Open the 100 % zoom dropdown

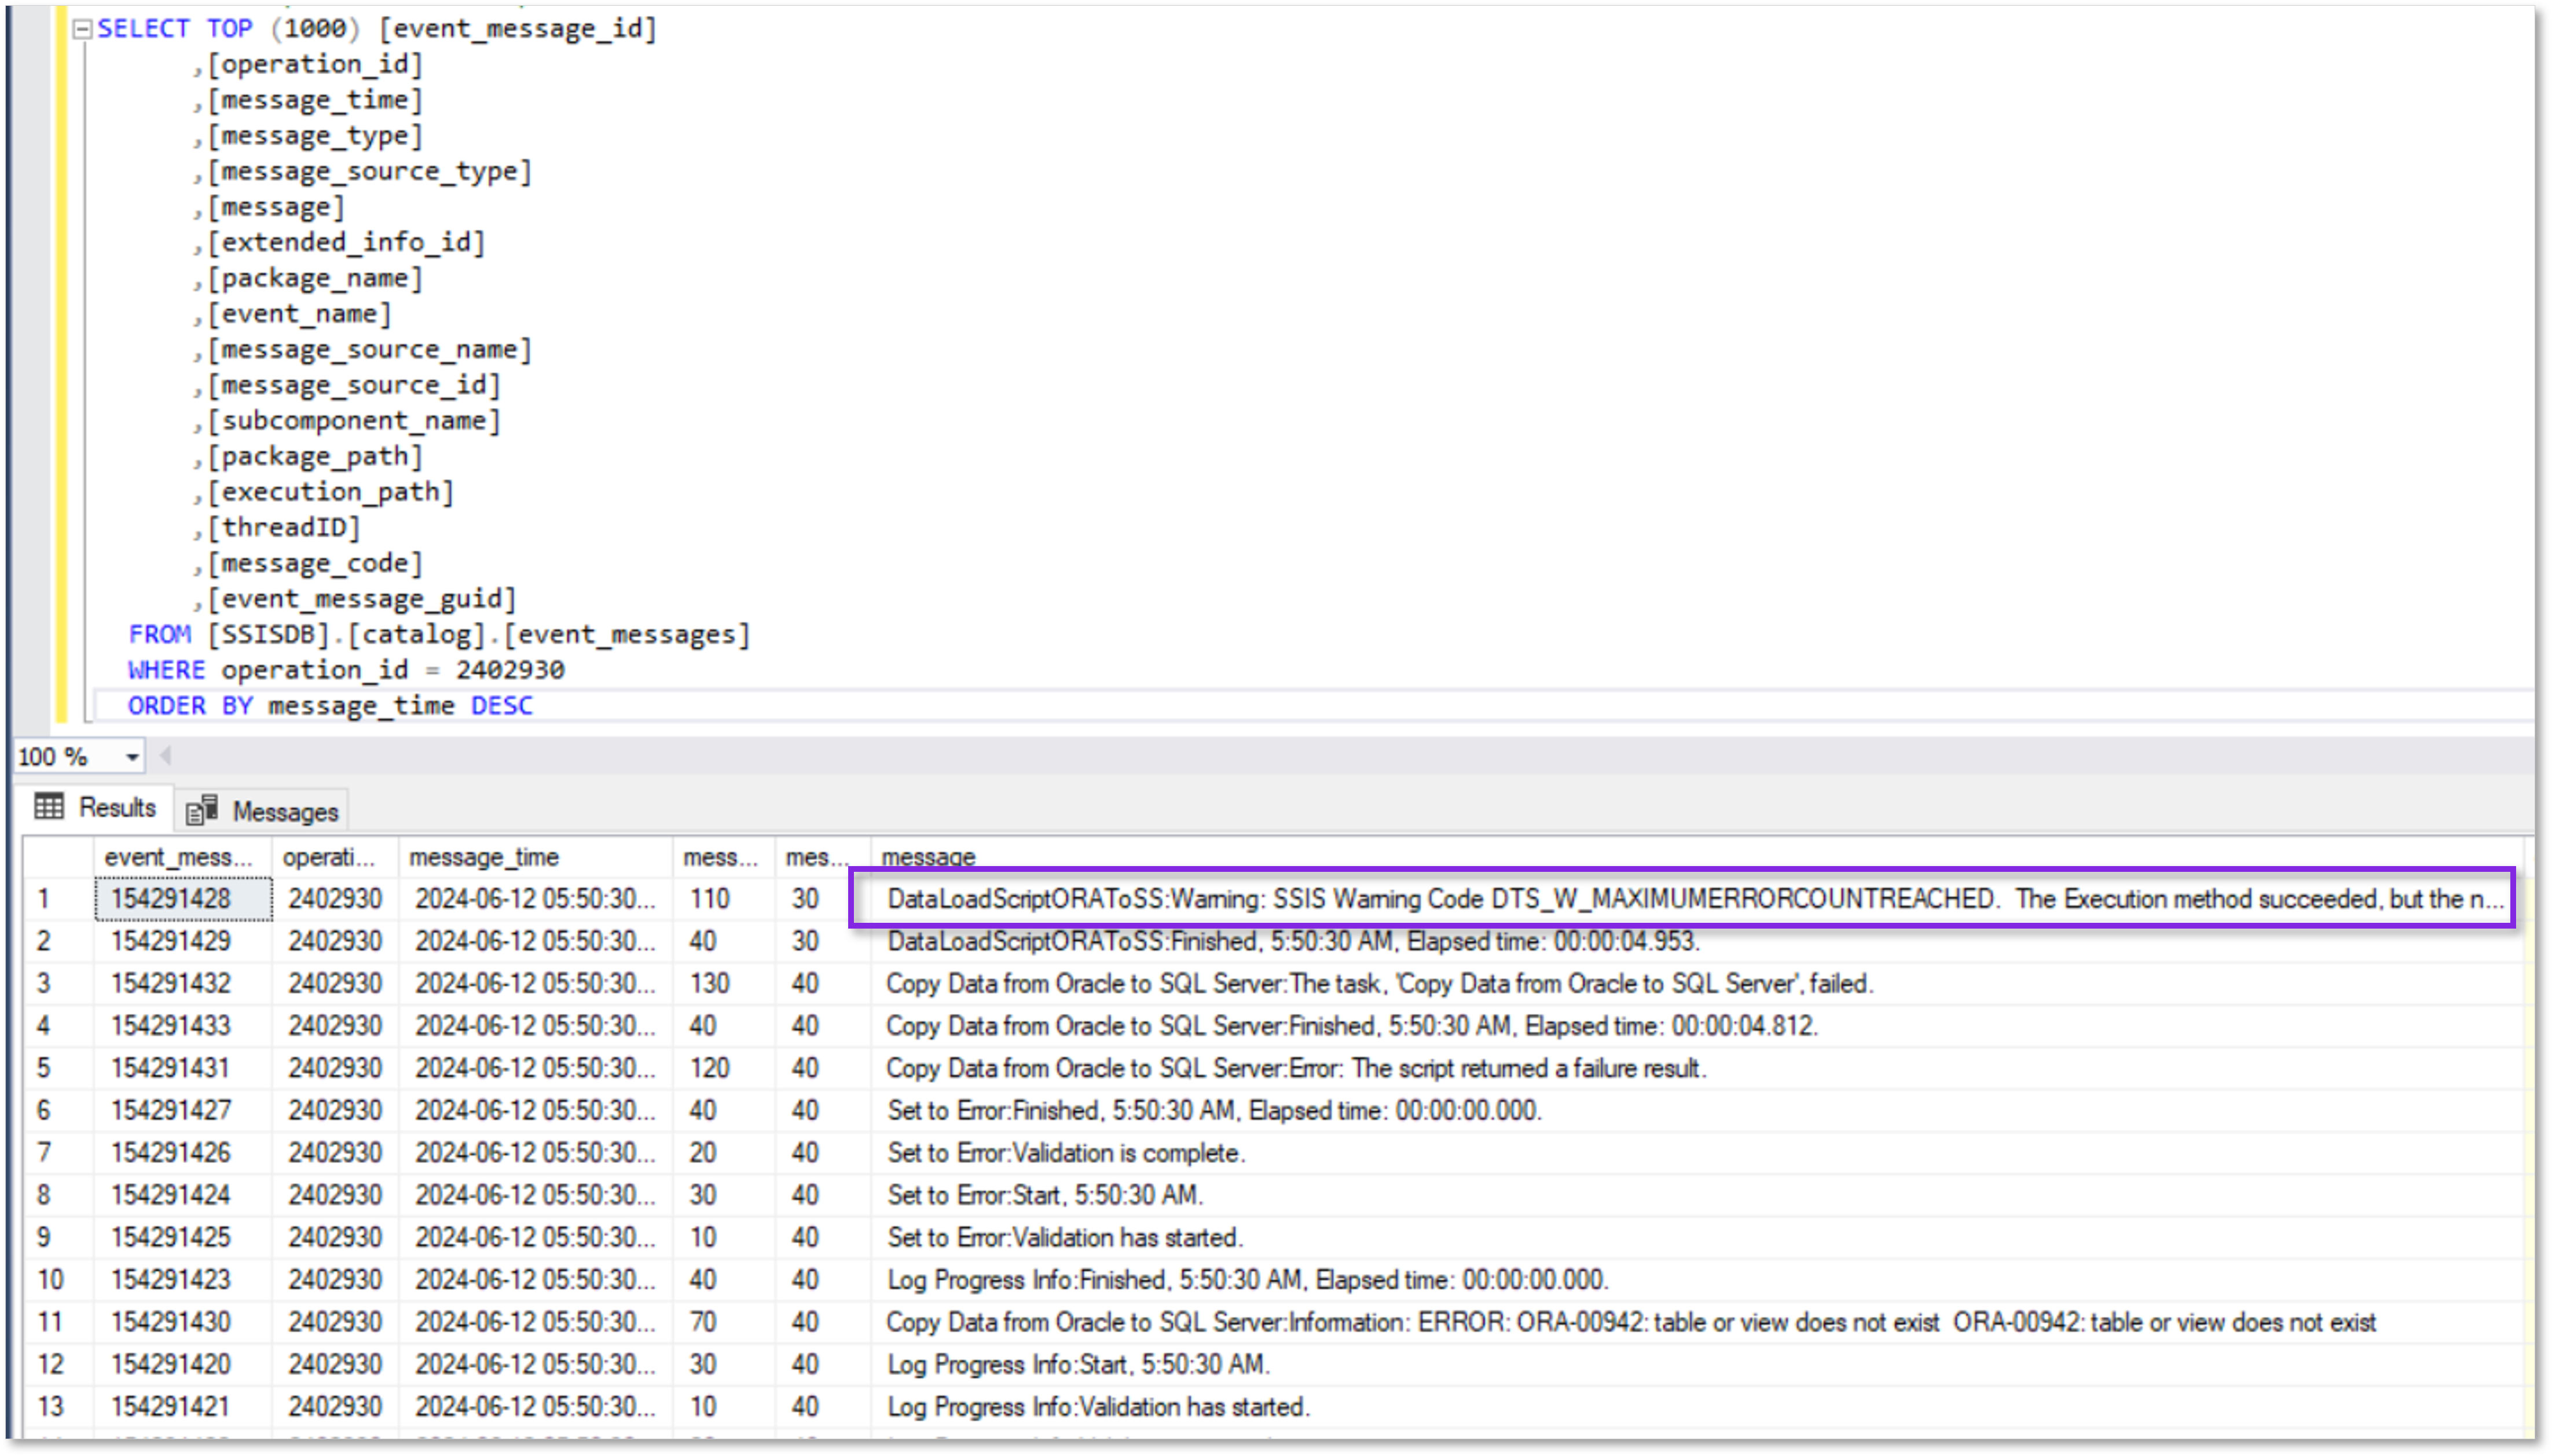click(x=131, y=757)
